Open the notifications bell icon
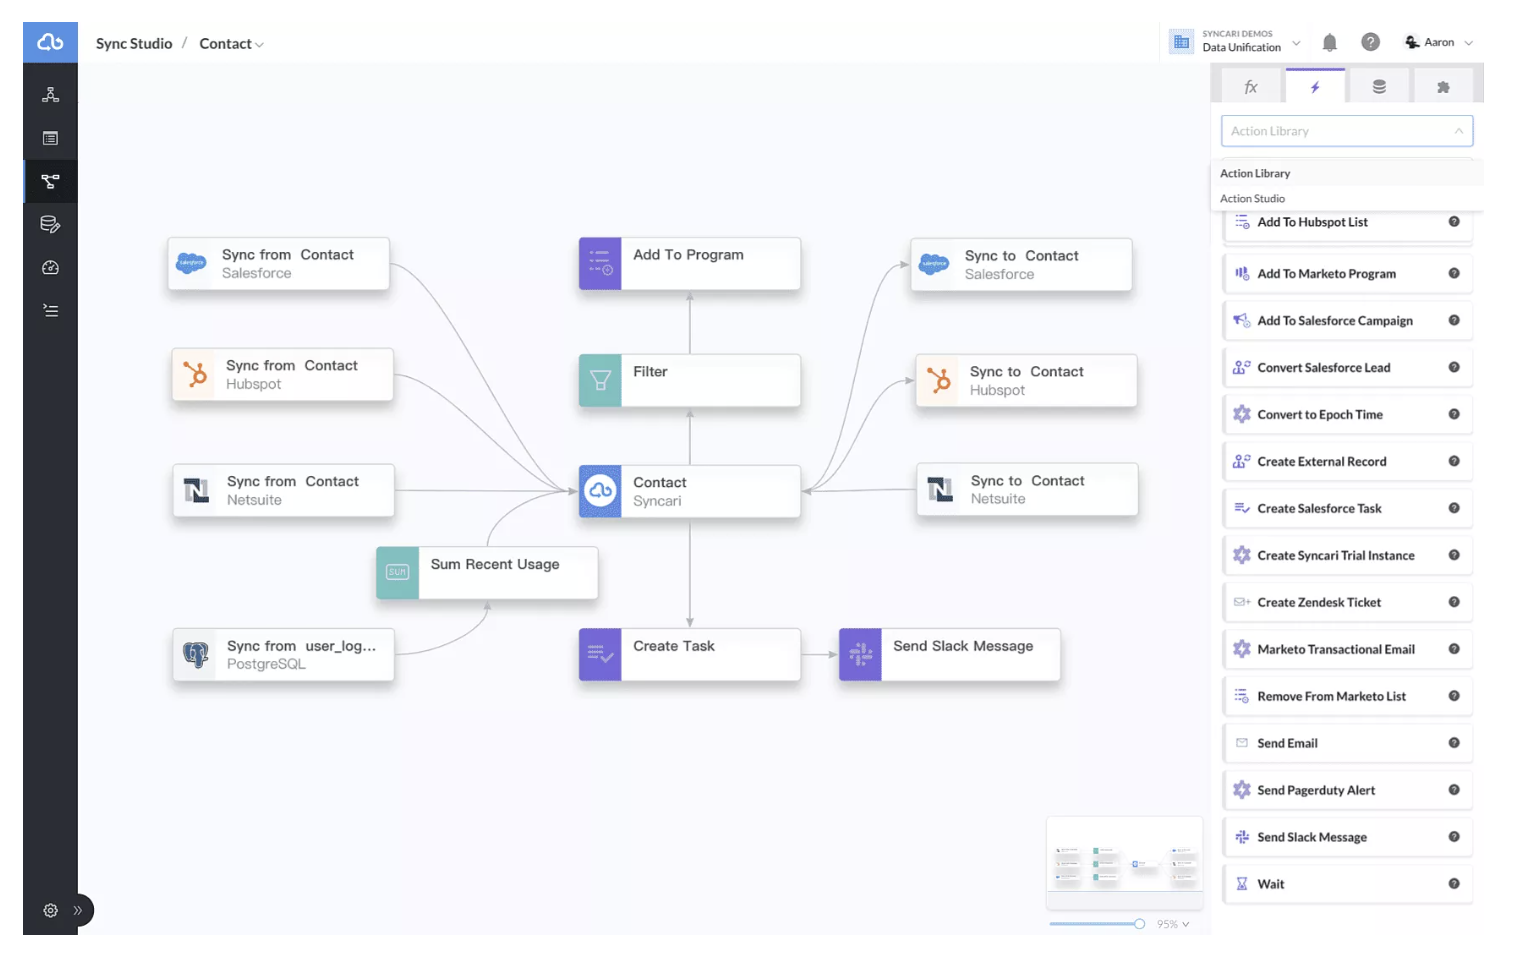The image size is (1518, 960). pos(1329,43)
